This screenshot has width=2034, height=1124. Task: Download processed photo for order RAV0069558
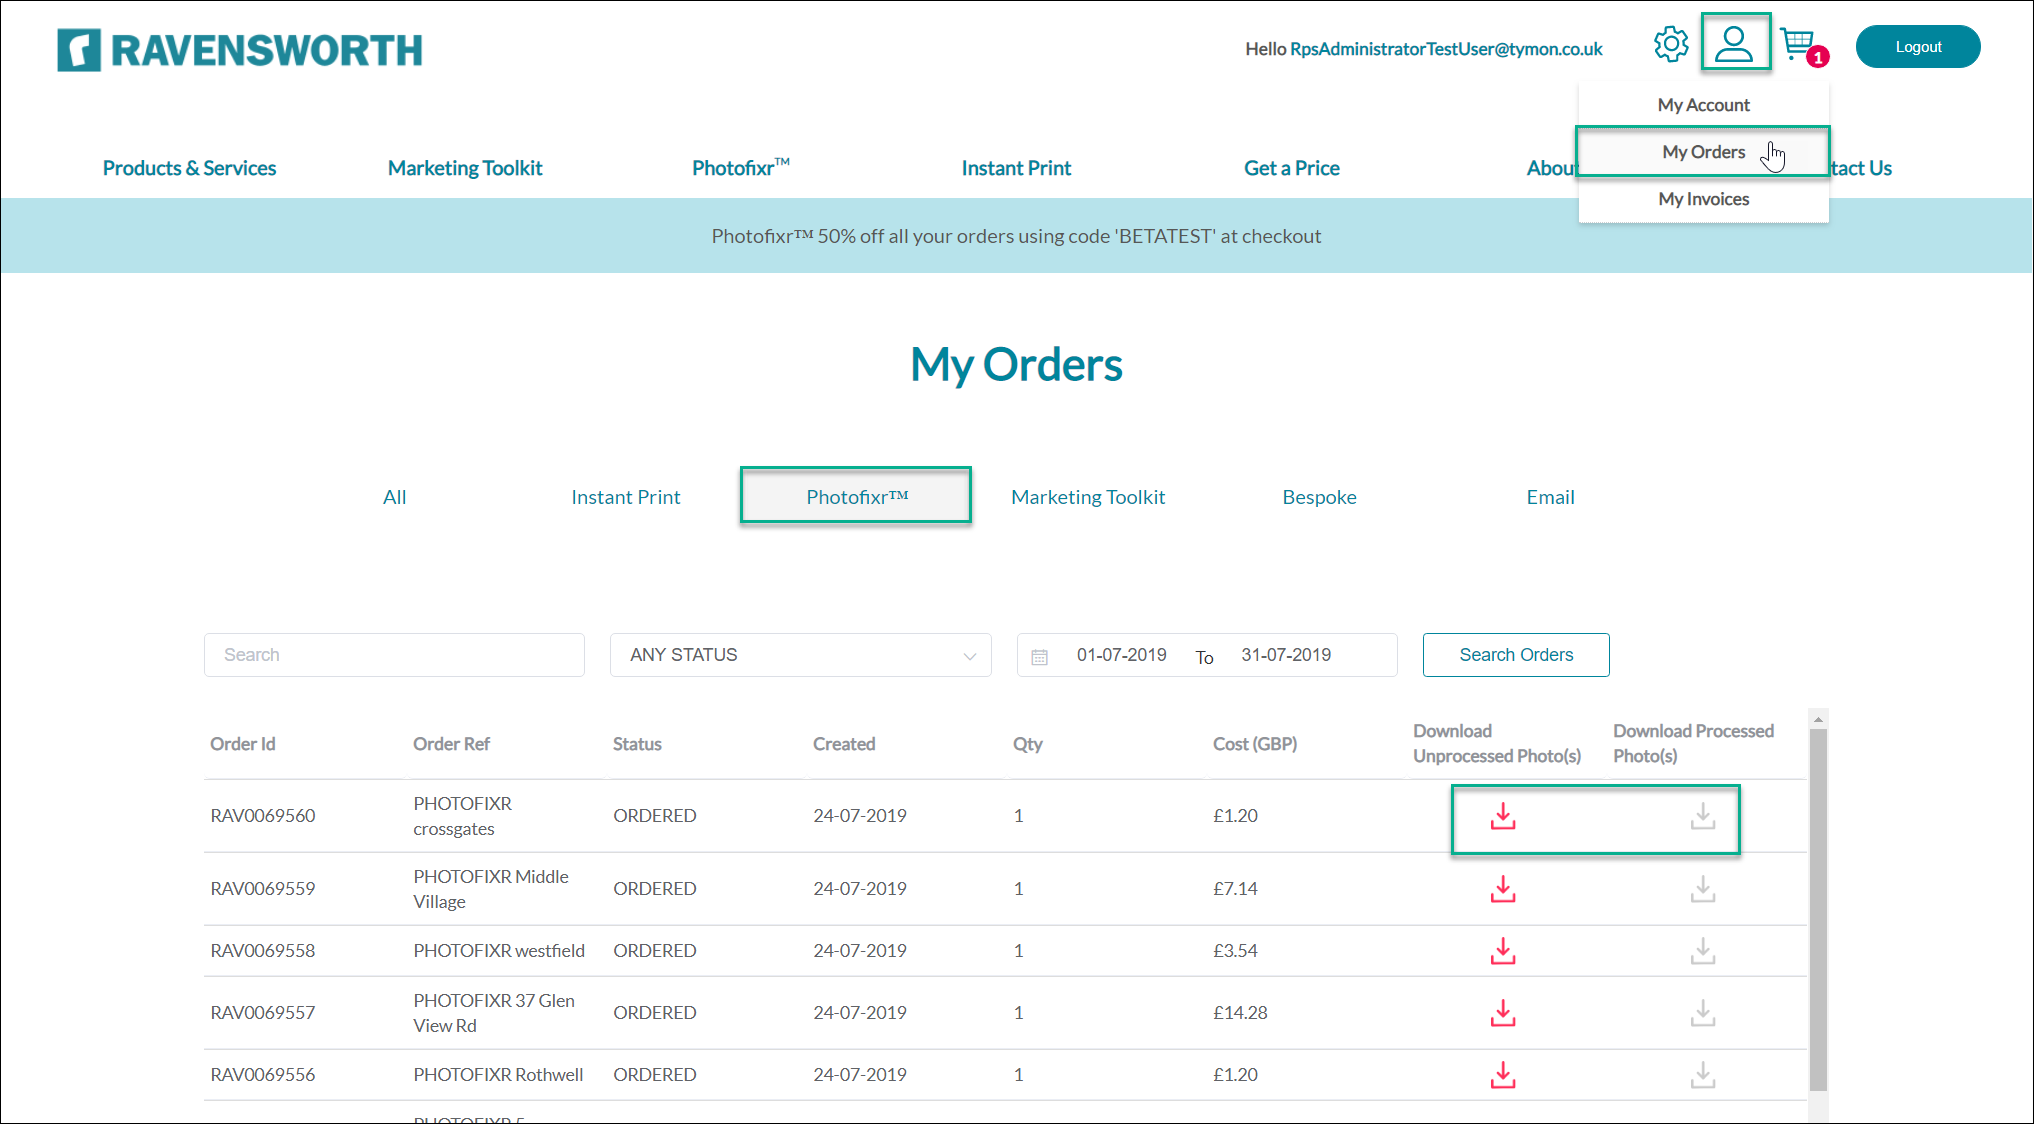1702,951
